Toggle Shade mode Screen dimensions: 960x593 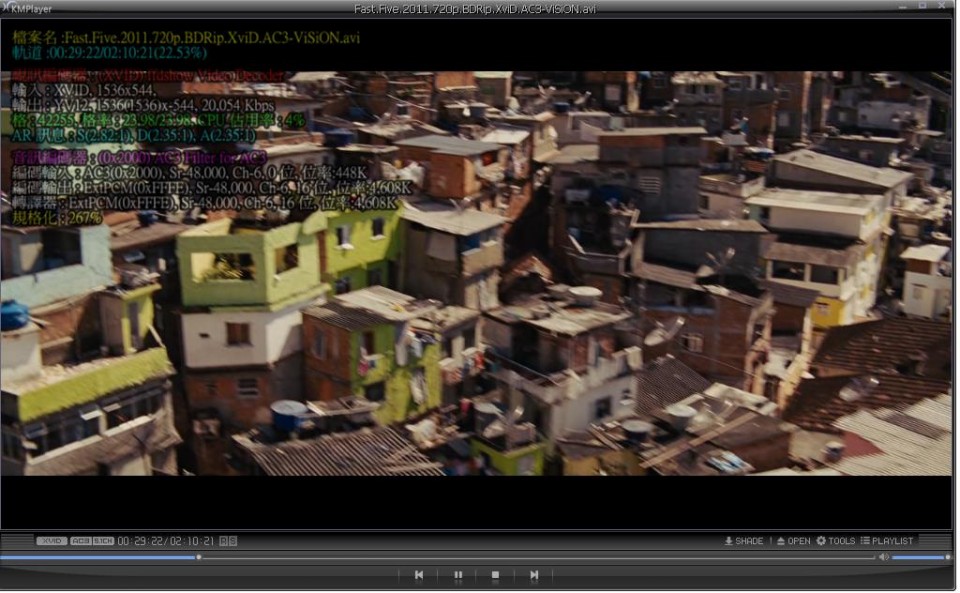click(743, 541)
